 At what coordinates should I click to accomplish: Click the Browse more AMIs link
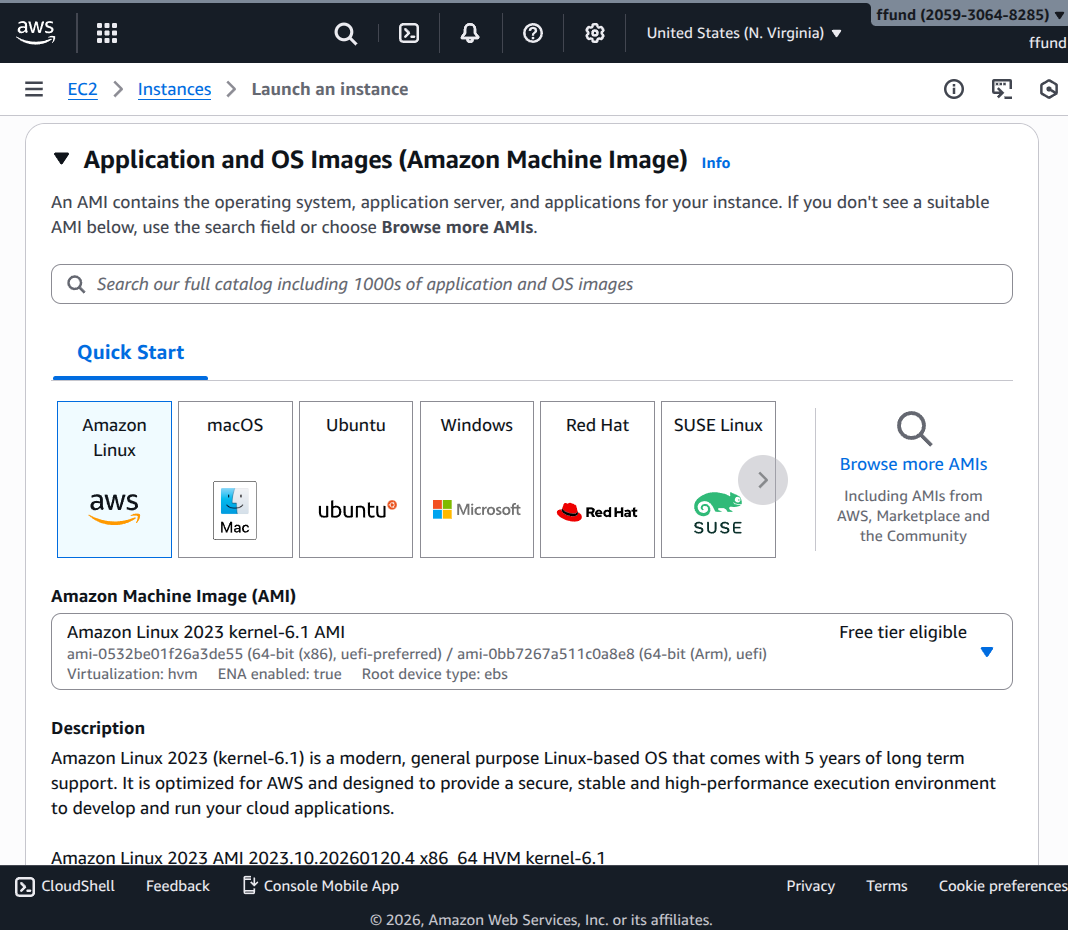tap(913, 464)
